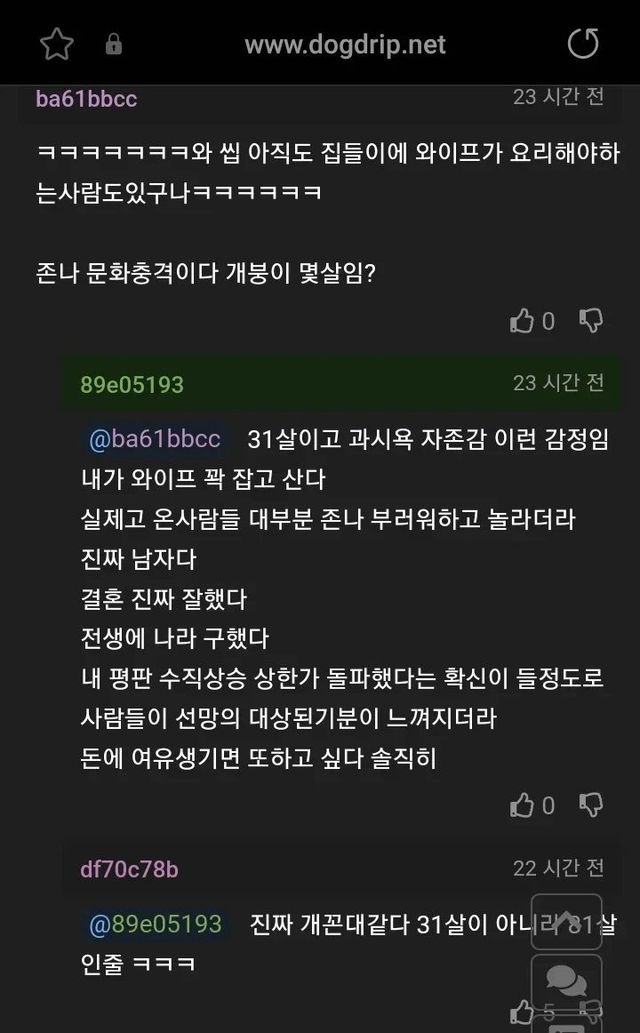Jump to comments via floating chat-bubble button
This screenshot has width=640, height=1033.
(566, 982)
